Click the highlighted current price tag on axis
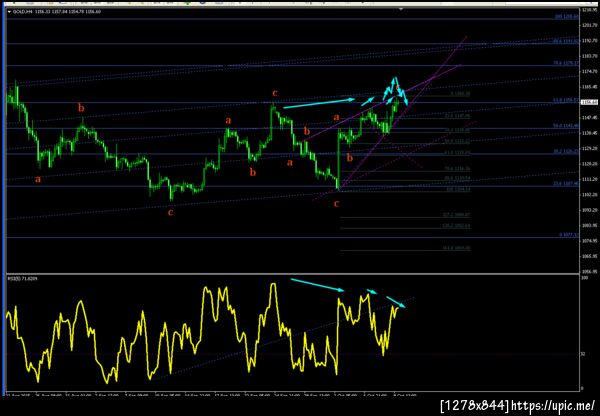600x416 pixels. [x=589, y=102]
